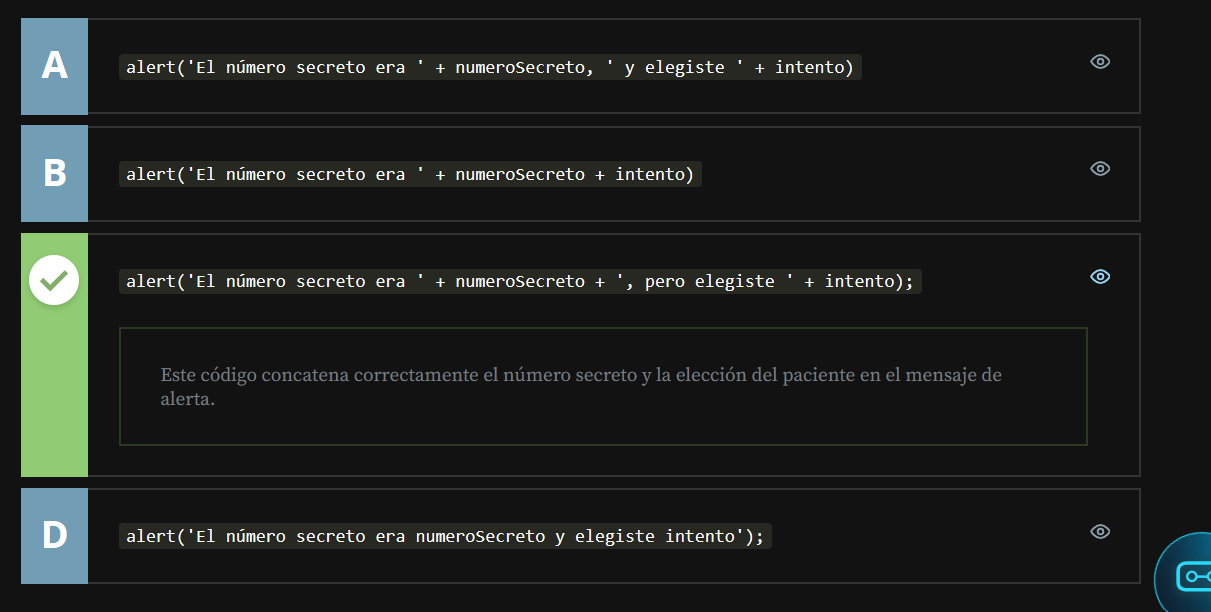
Task: Select answer letter D
Action: [x=54, y=535]
